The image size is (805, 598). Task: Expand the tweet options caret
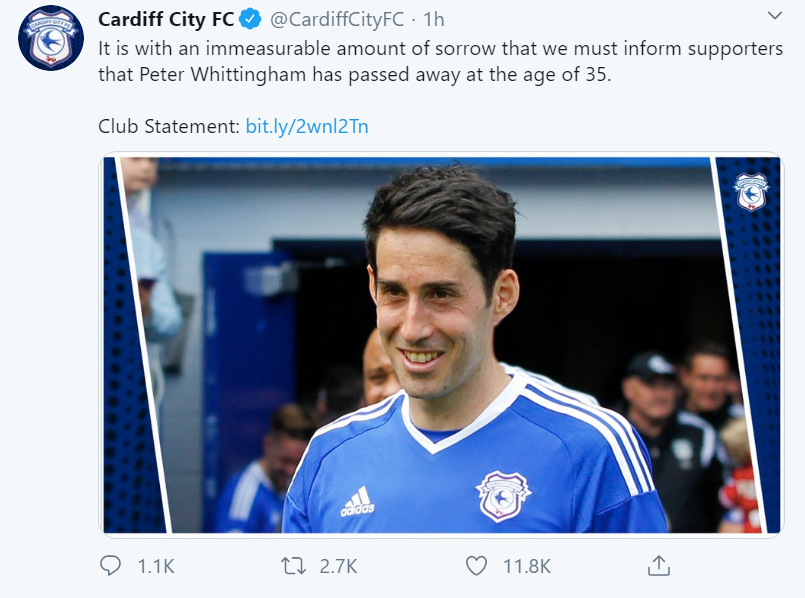click(x=775, y=17)
